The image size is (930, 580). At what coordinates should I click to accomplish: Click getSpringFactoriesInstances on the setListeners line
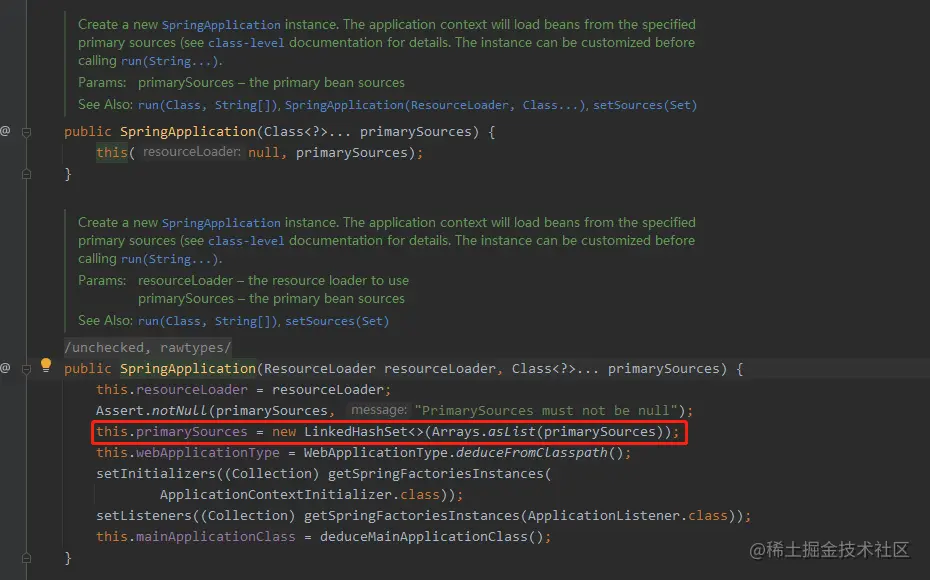click(412, 515)
